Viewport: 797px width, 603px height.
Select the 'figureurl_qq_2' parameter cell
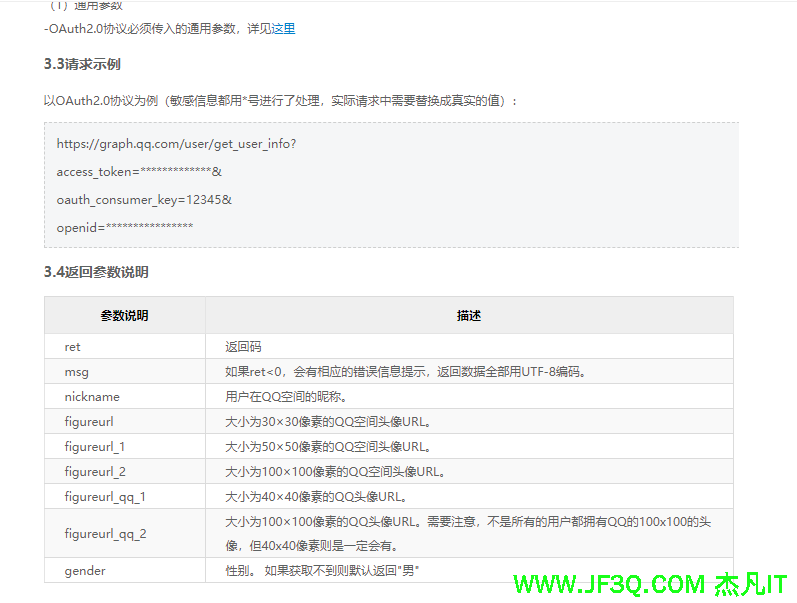(x=105, y=534)
